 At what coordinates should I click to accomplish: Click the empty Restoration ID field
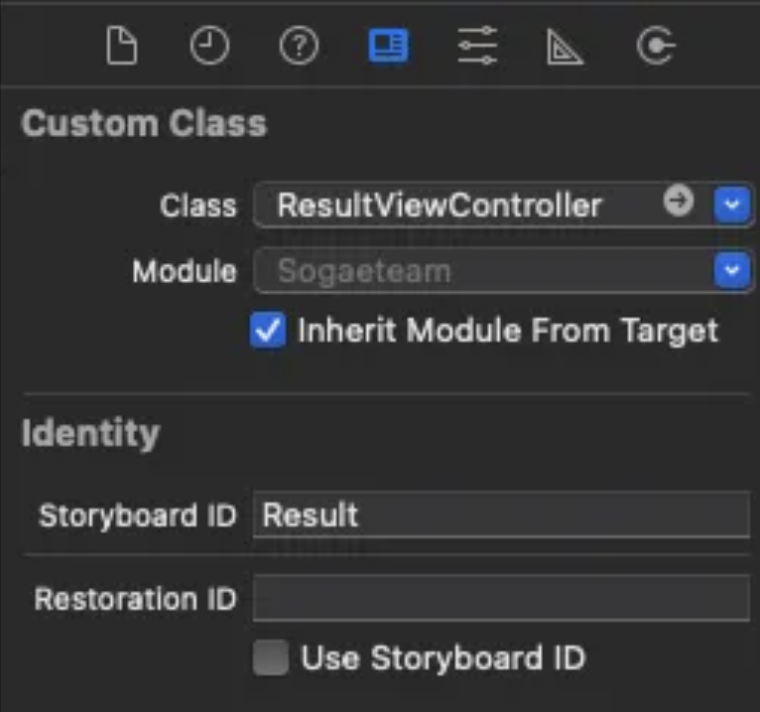(x=502, y=598)
